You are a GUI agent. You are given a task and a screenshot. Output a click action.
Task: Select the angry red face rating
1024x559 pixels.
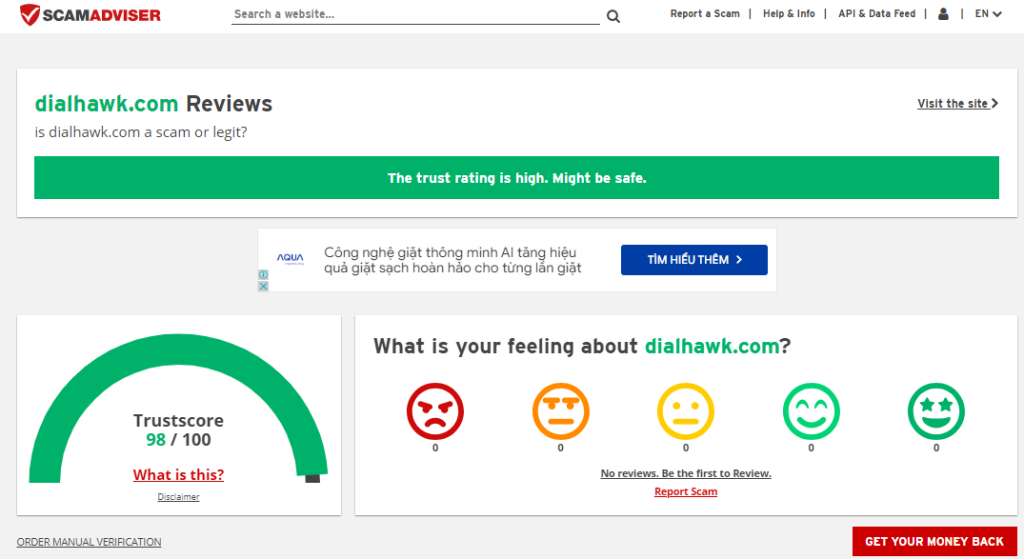(435, 411)
